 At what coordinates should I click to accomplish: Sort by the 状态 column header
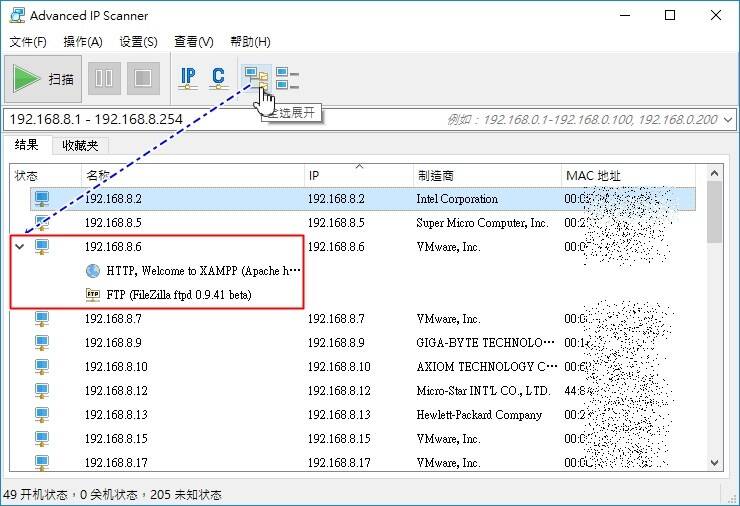point(45,176)
